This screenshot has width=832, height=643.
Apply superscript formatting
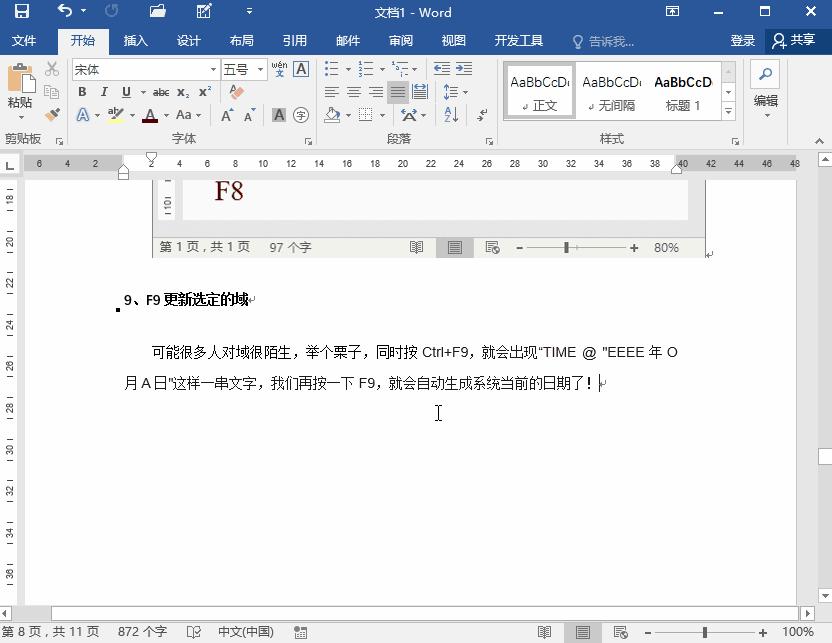pos(206,92)
